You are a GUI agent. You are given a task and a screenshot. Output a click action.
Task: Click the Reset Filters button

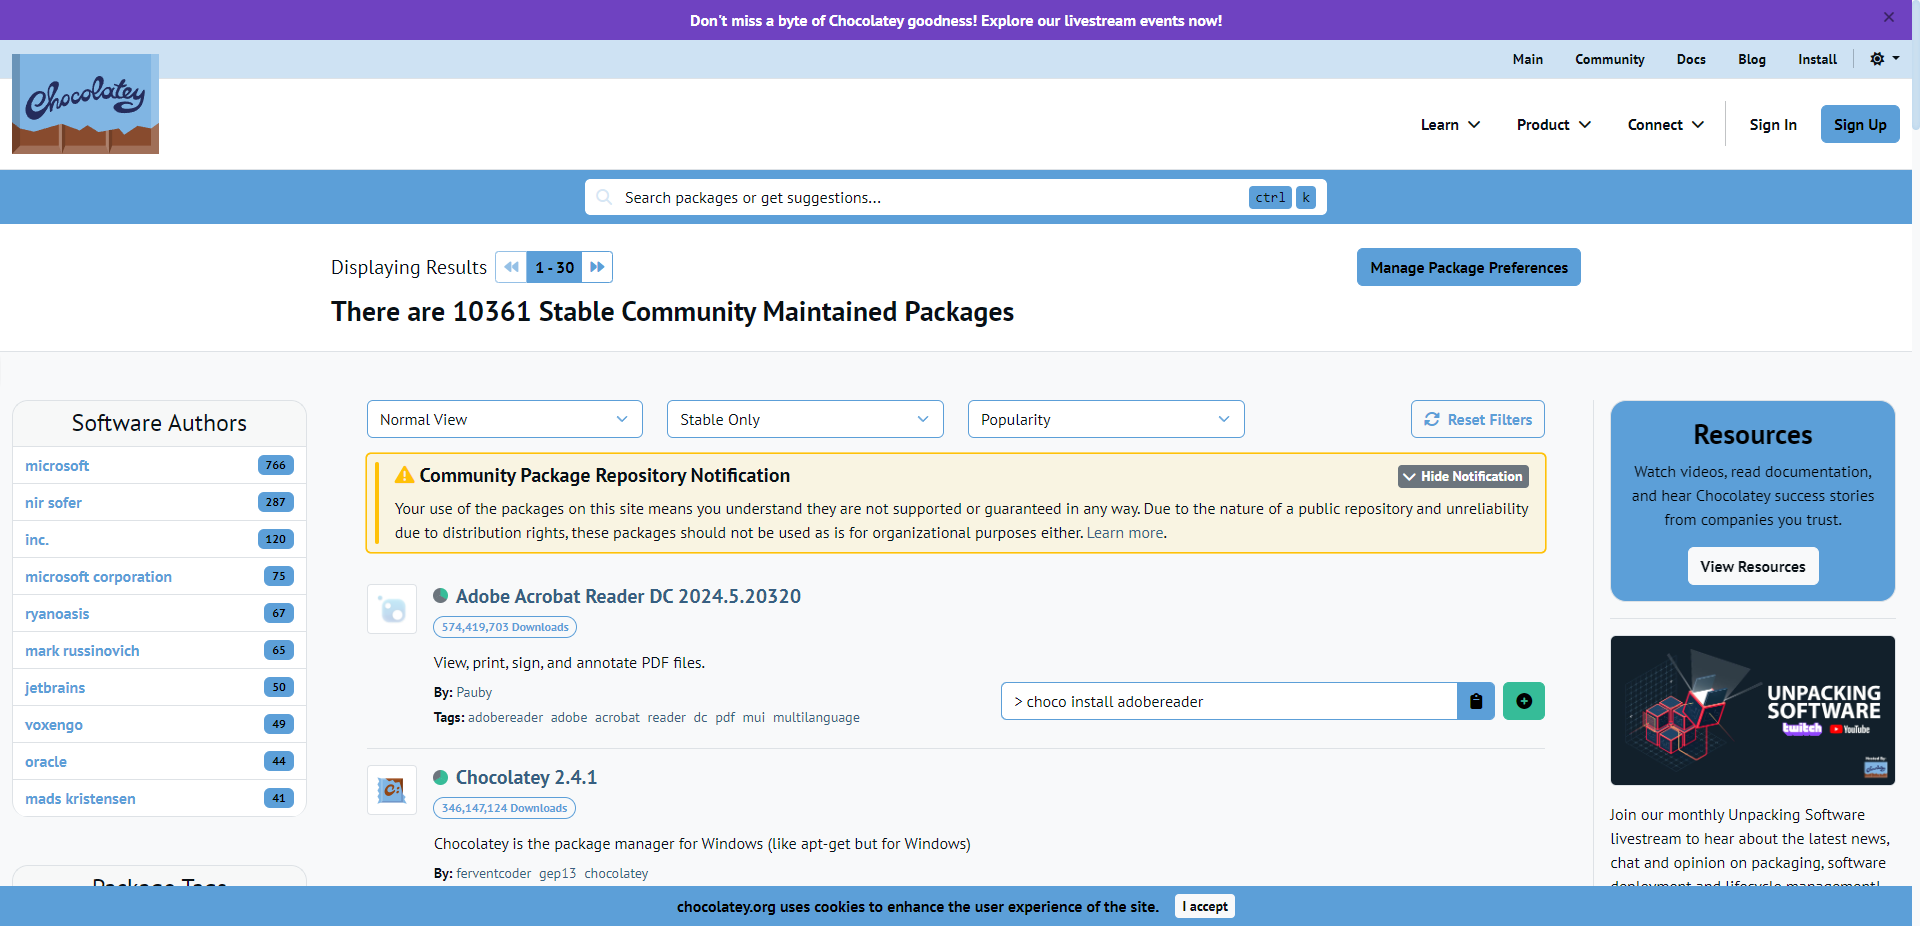click(1477, 419)
